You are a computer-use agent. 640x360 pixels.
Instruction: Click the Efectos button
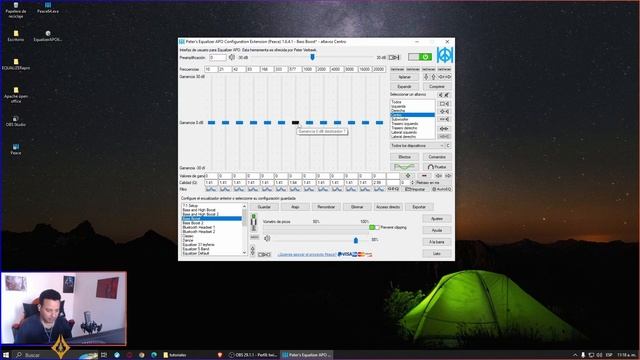(x=404, y=157)
